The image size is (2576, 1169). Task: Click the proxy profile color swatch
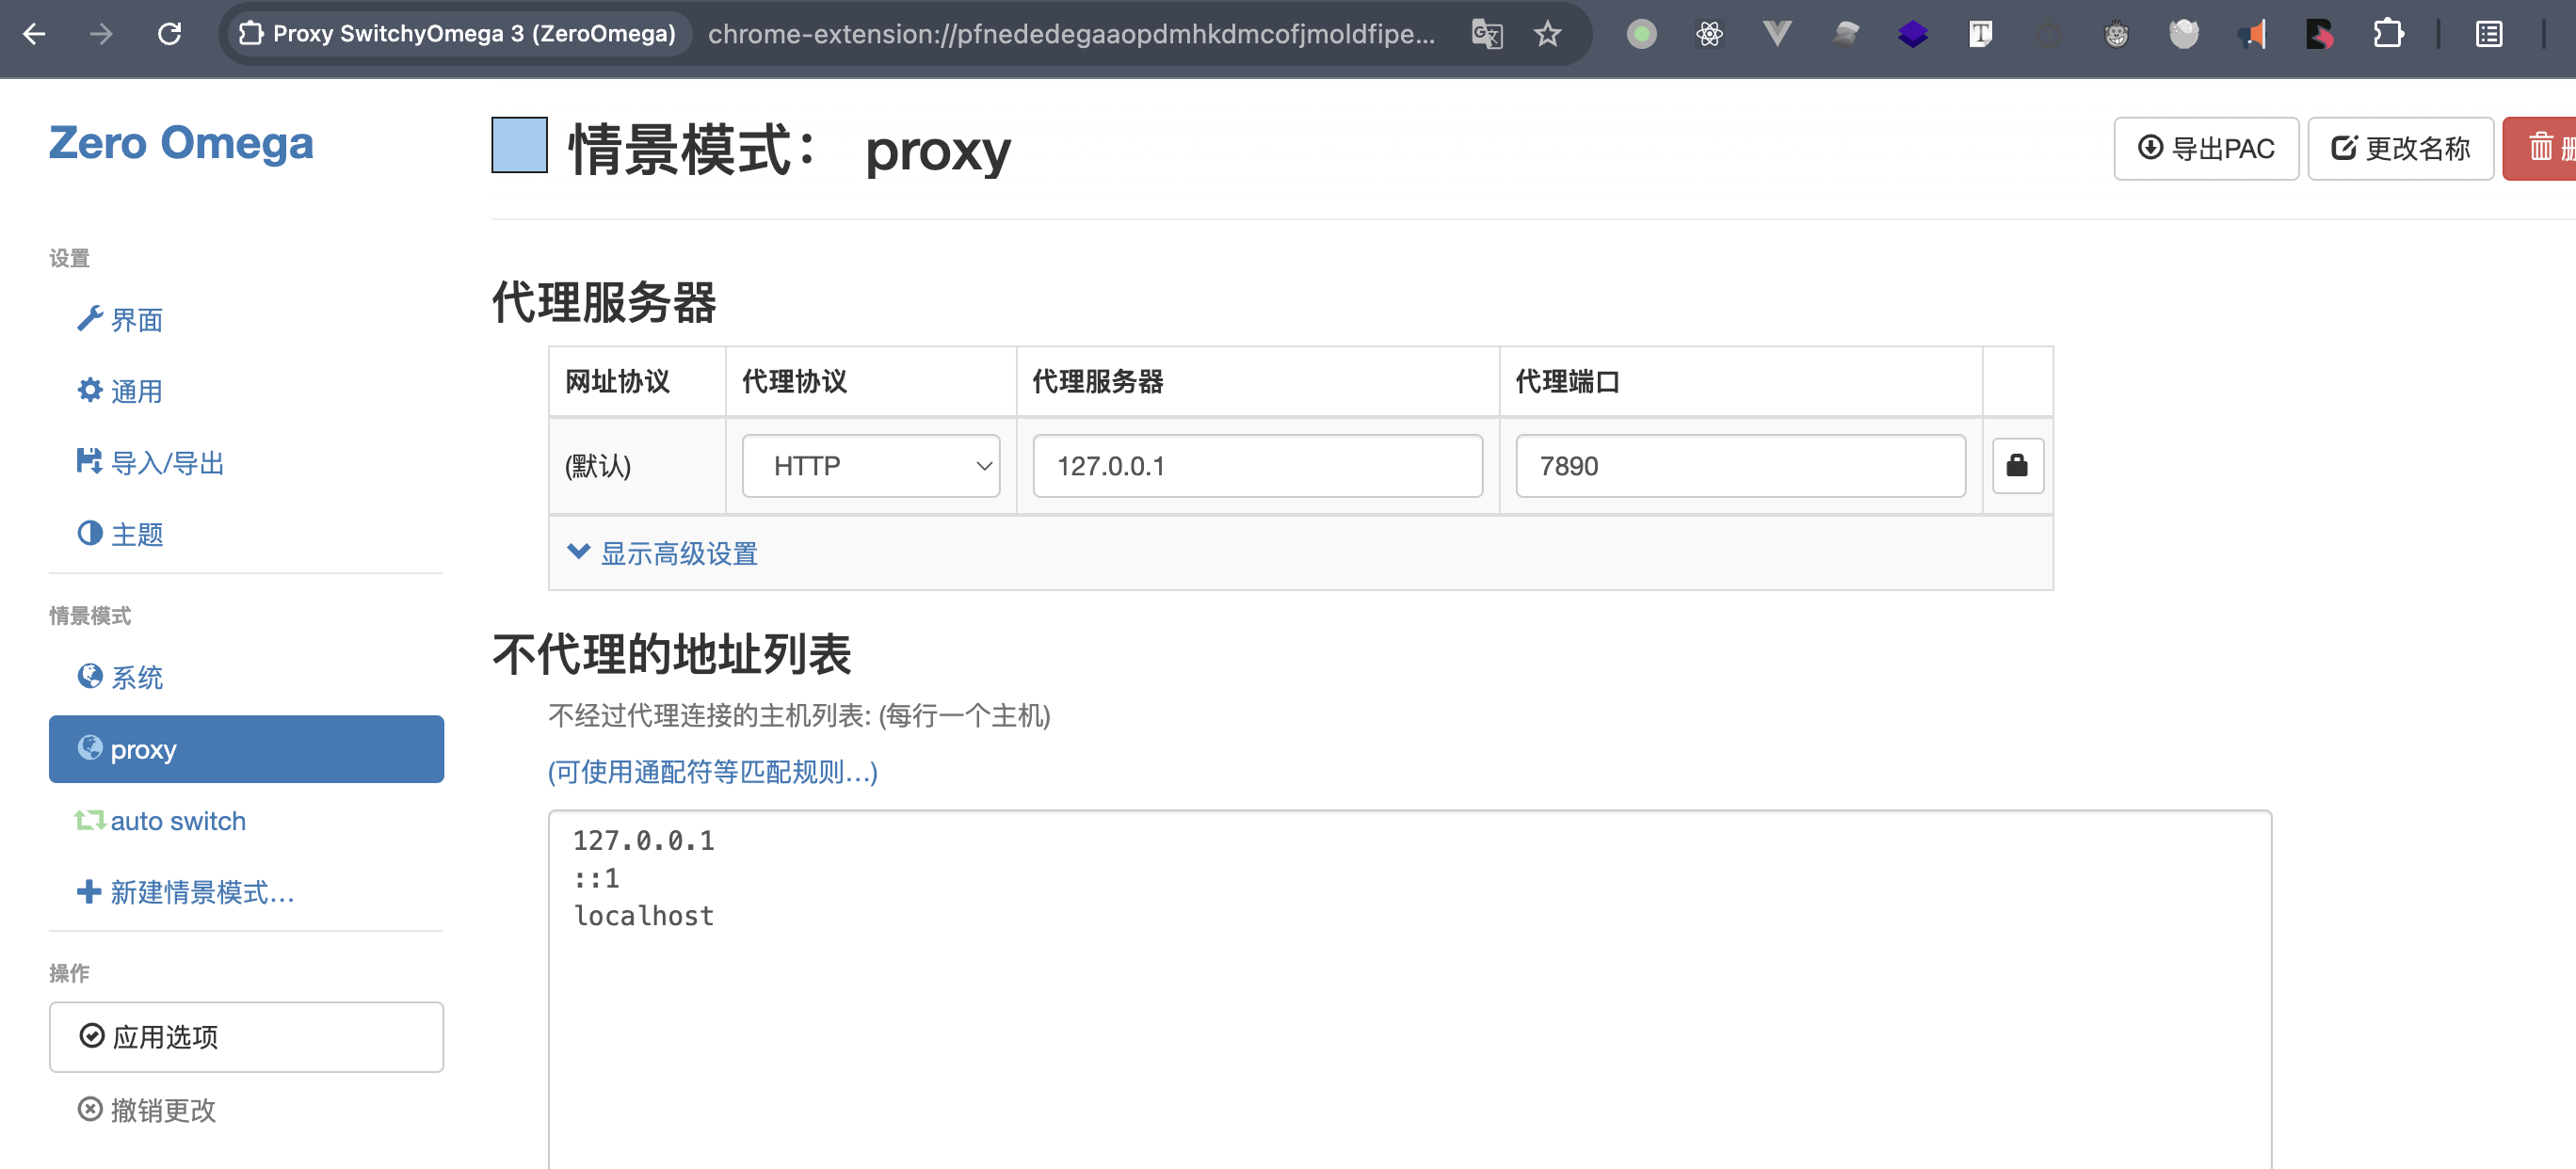click(519, 145)
